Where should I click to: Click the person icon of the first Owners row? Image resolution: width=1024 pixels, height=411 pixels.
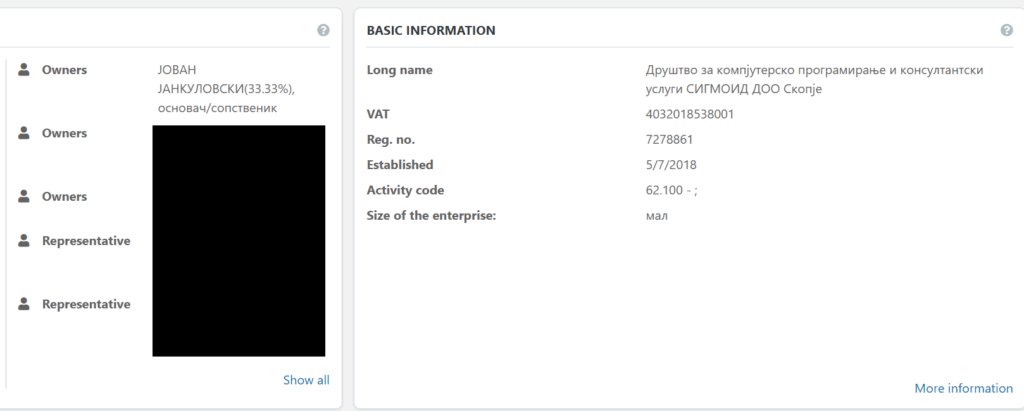[24, 70]
